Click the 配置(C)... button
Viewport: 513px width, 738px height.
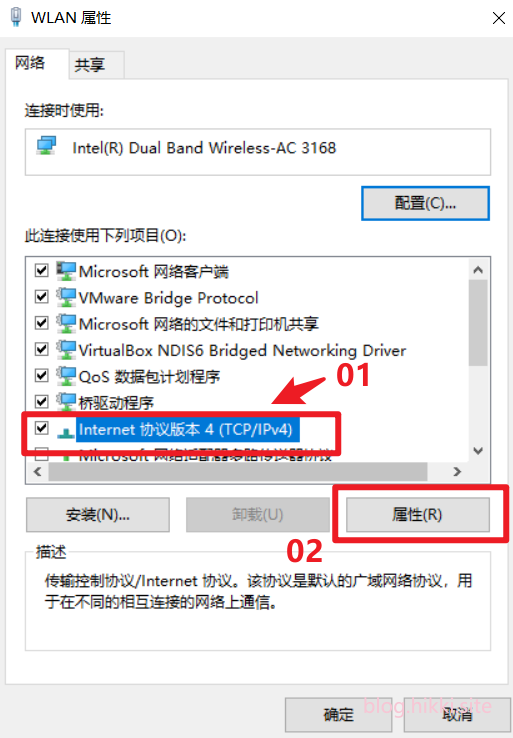425,203
